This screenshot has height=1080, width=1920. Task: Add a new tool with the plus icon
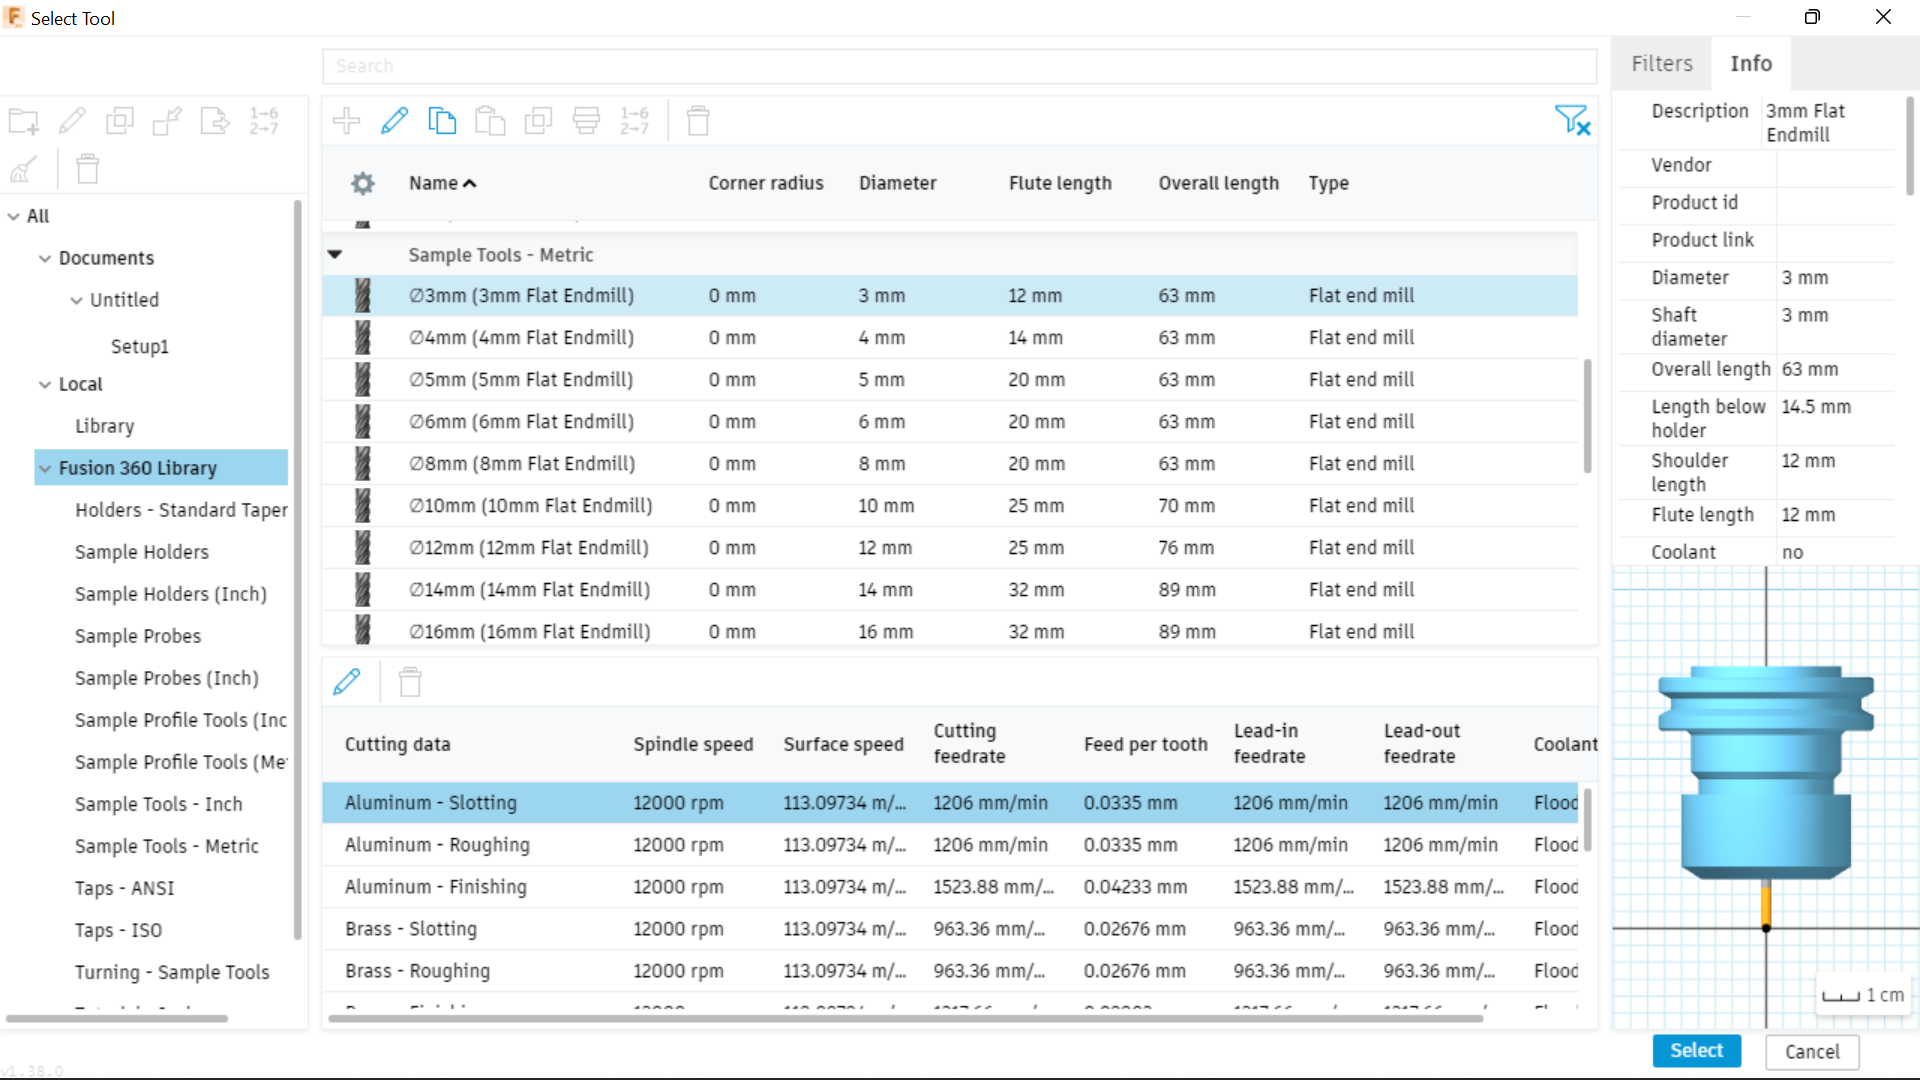click(x=346, y=120)
